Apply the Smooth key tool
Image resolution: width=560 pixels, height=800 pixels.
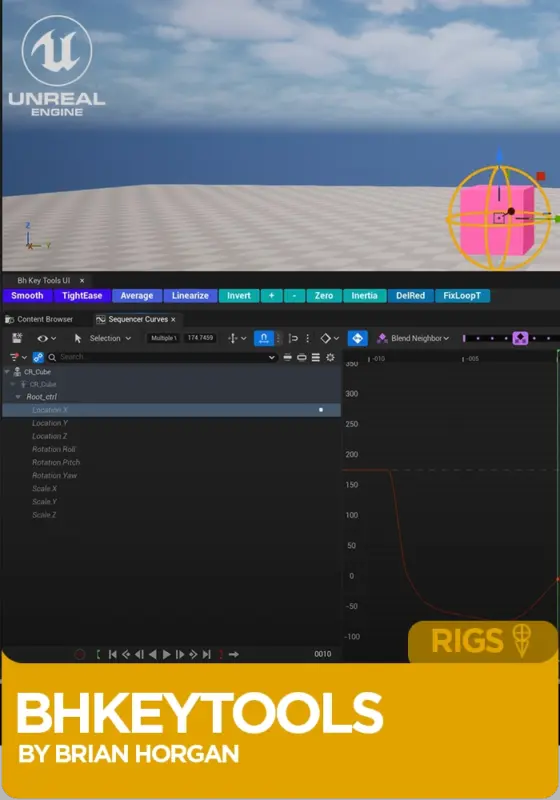coord(27,296)
